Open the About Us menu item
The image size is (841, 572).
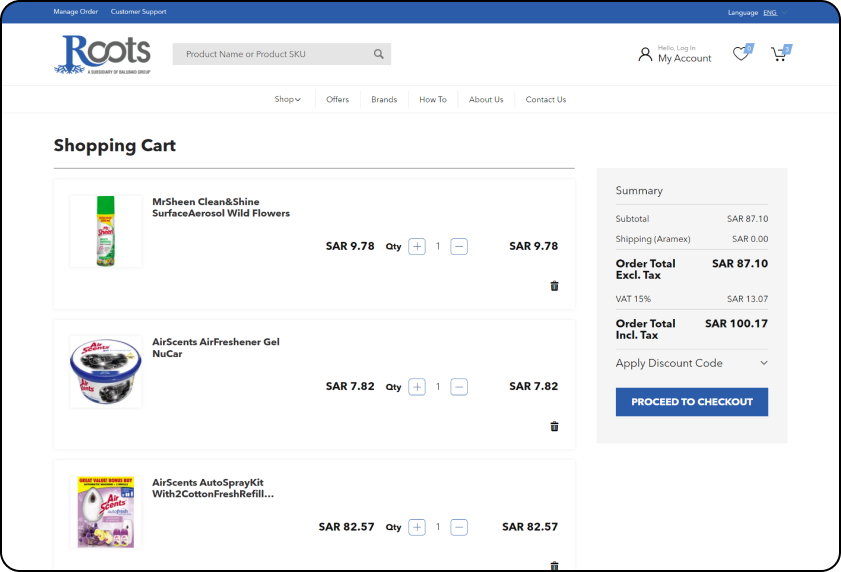(x=486, y=99)
